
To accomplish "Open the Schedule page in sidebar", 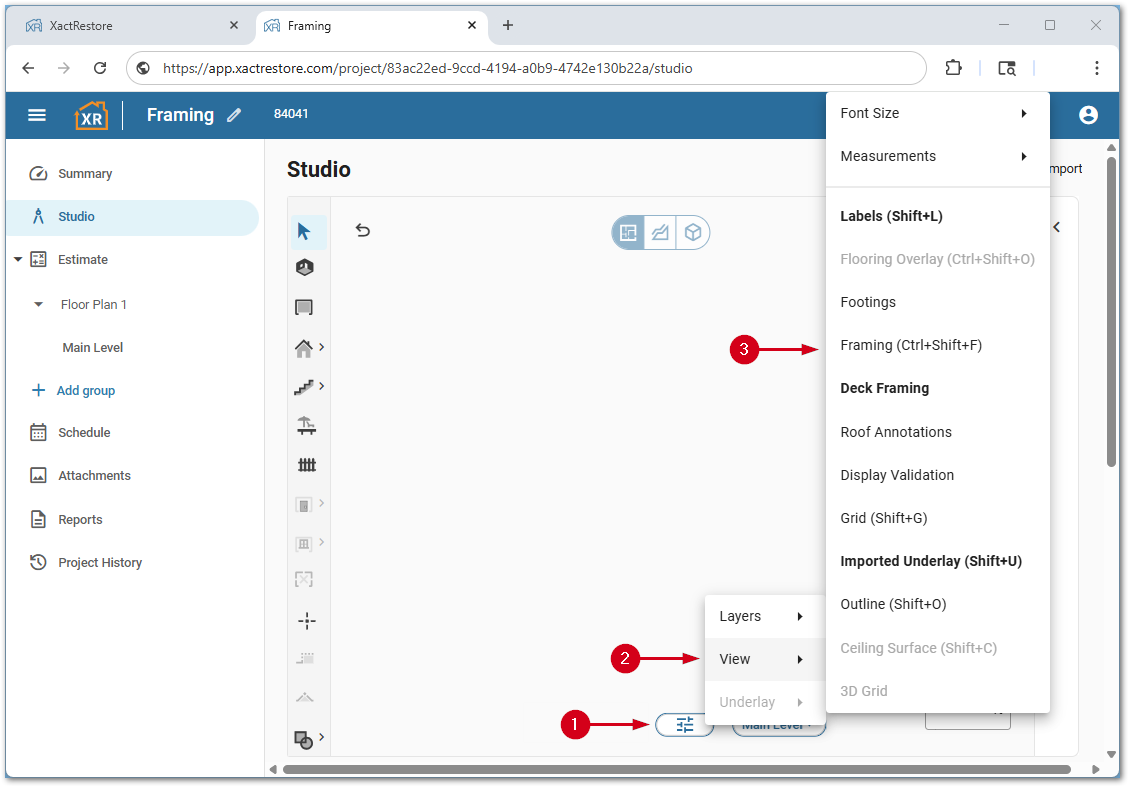I will click(x=84, y=433).
